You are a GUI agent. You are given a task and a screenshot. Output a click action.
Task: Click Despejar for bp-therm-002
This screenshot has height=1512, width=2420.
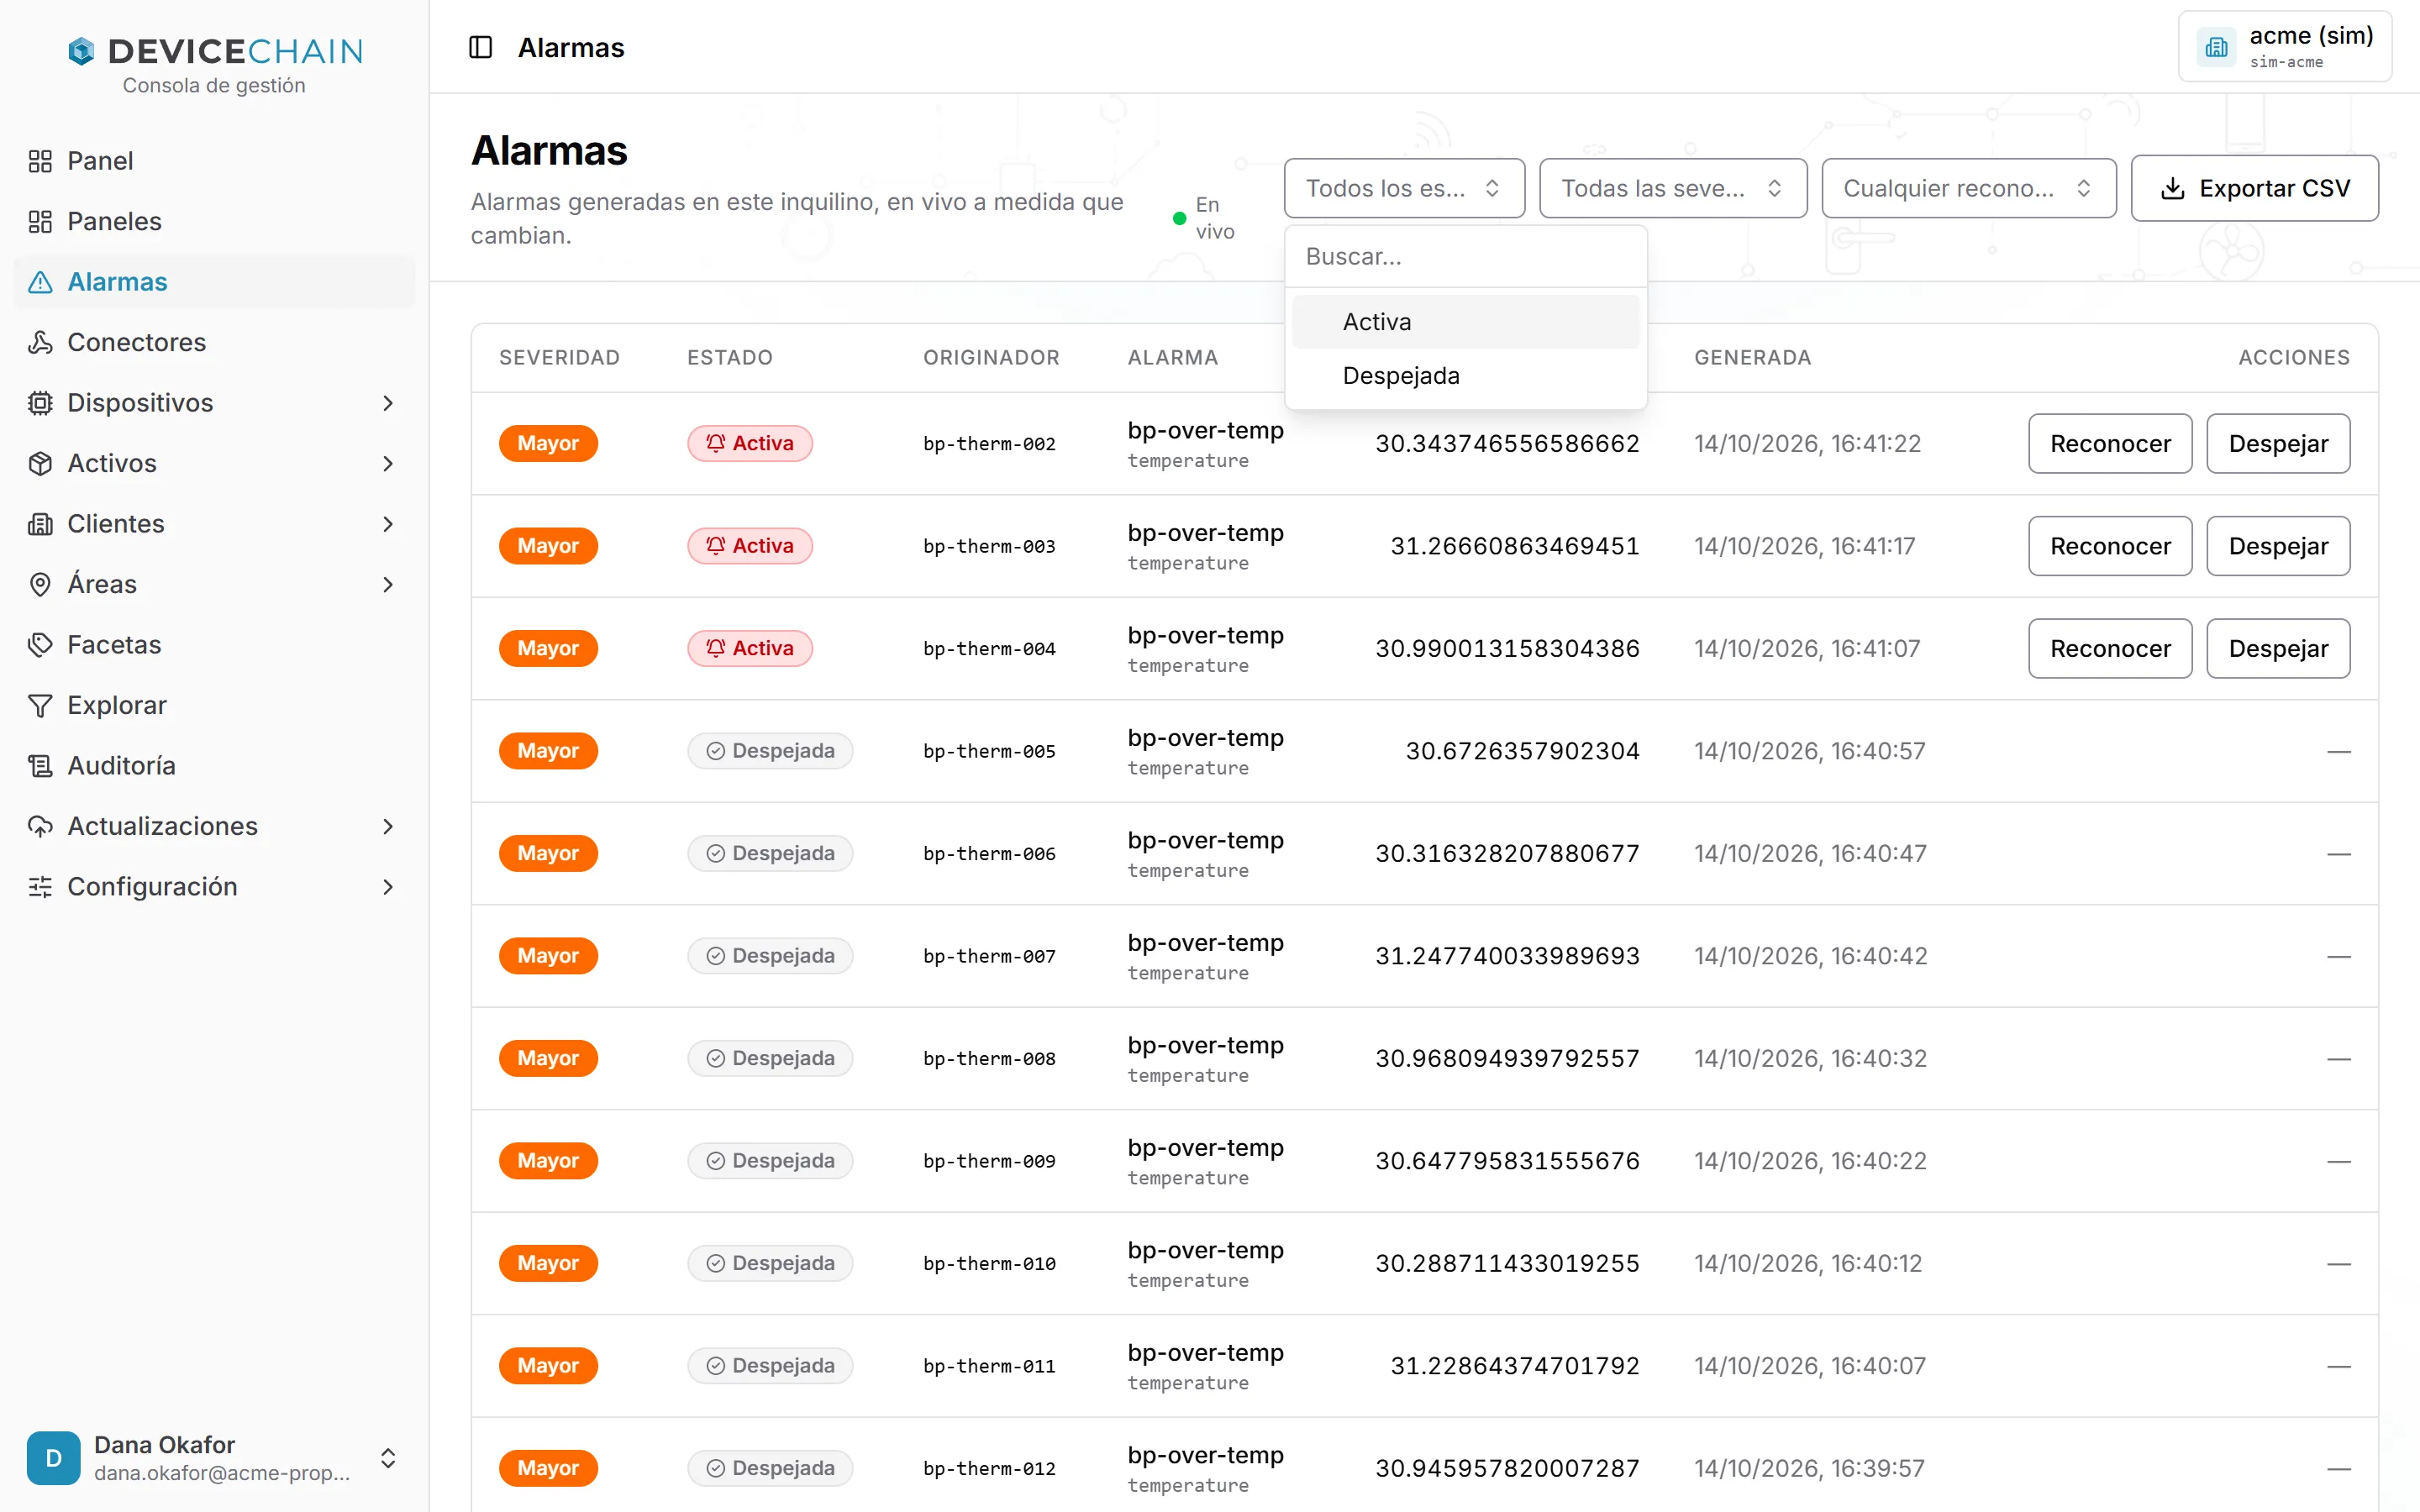click(x=2278, y=444)
